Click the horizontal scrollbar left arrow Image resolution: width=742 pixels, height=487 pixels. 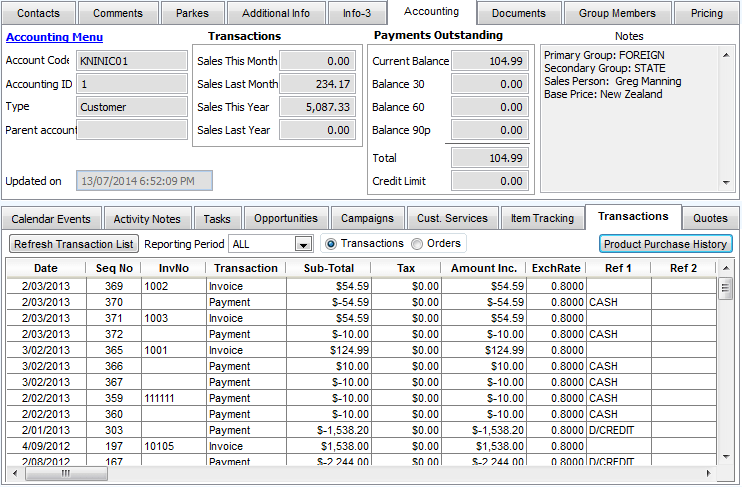click(x=15, y=473)
